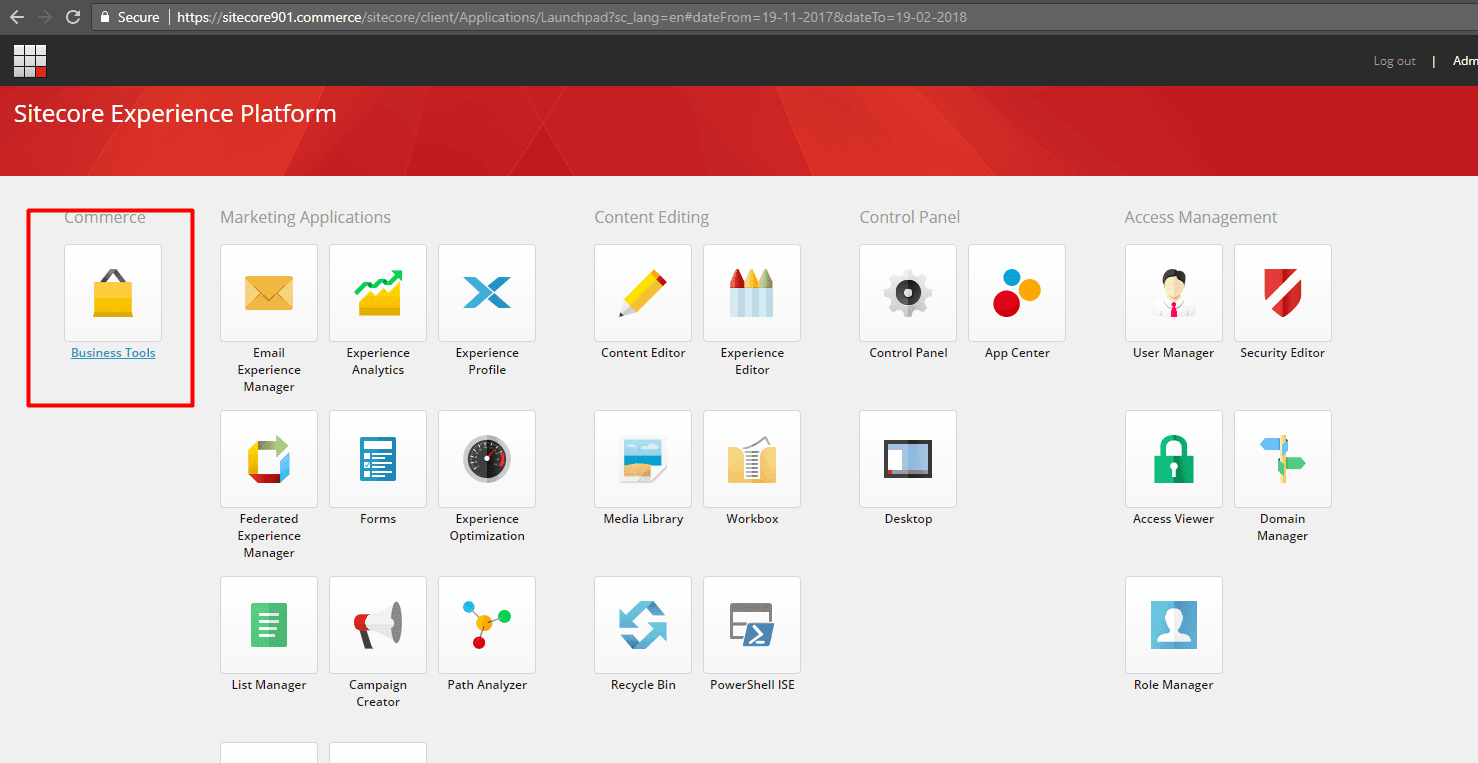Click the User Manager label
1478x763 pixels.
point(1174,353)
